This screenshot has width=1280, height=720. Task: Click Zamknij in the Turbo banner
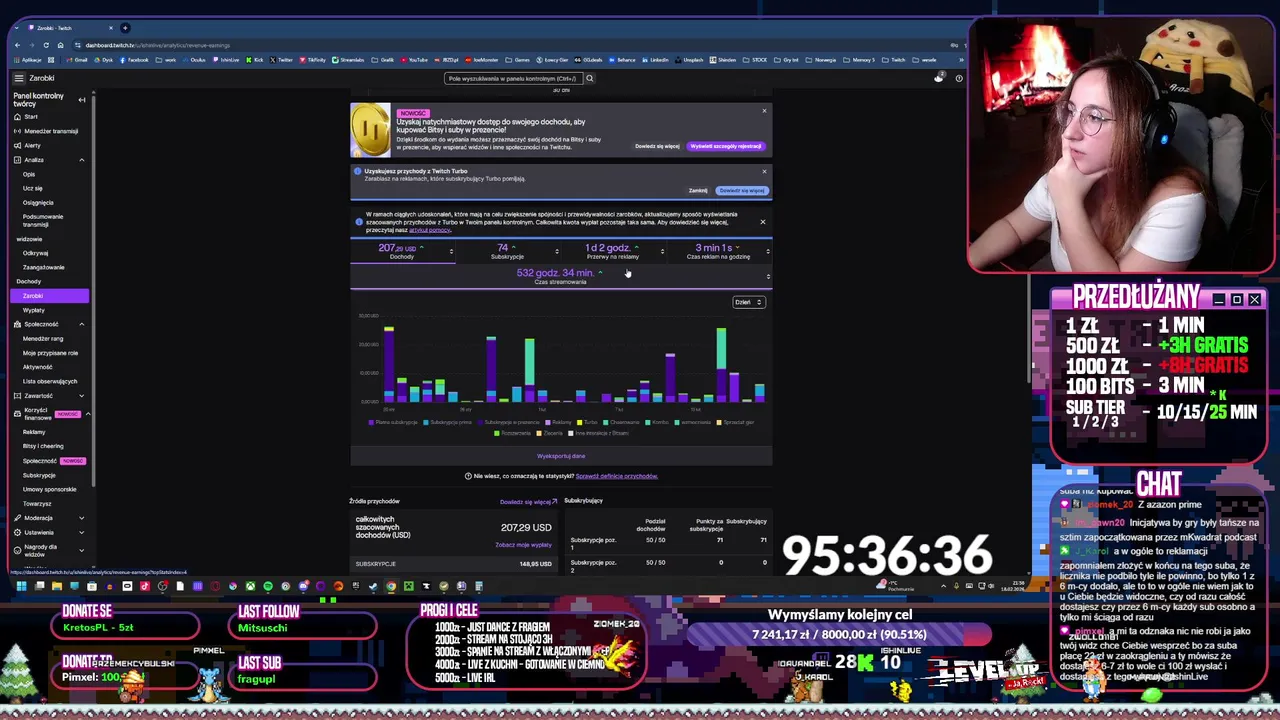(698, 190)
